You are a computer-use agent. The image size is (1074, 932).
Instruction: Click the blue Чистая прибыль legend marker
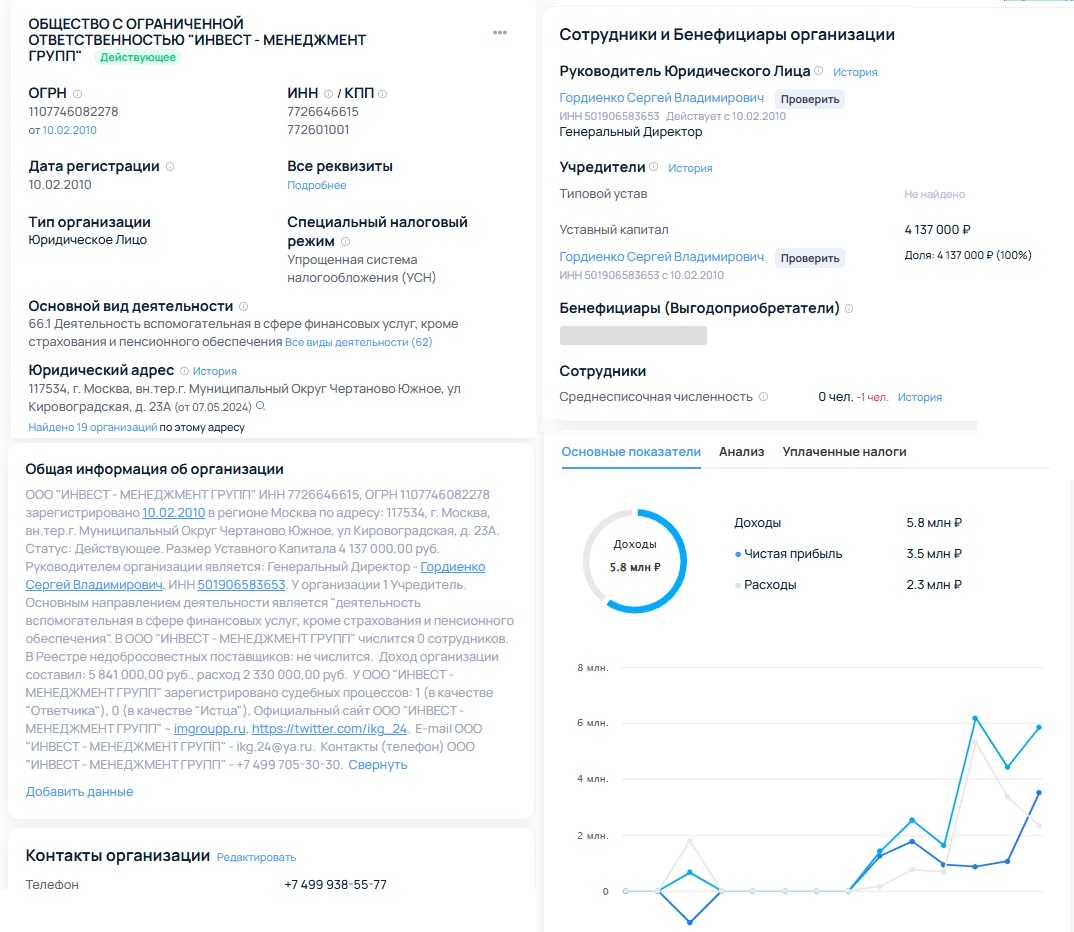(737, 553)
